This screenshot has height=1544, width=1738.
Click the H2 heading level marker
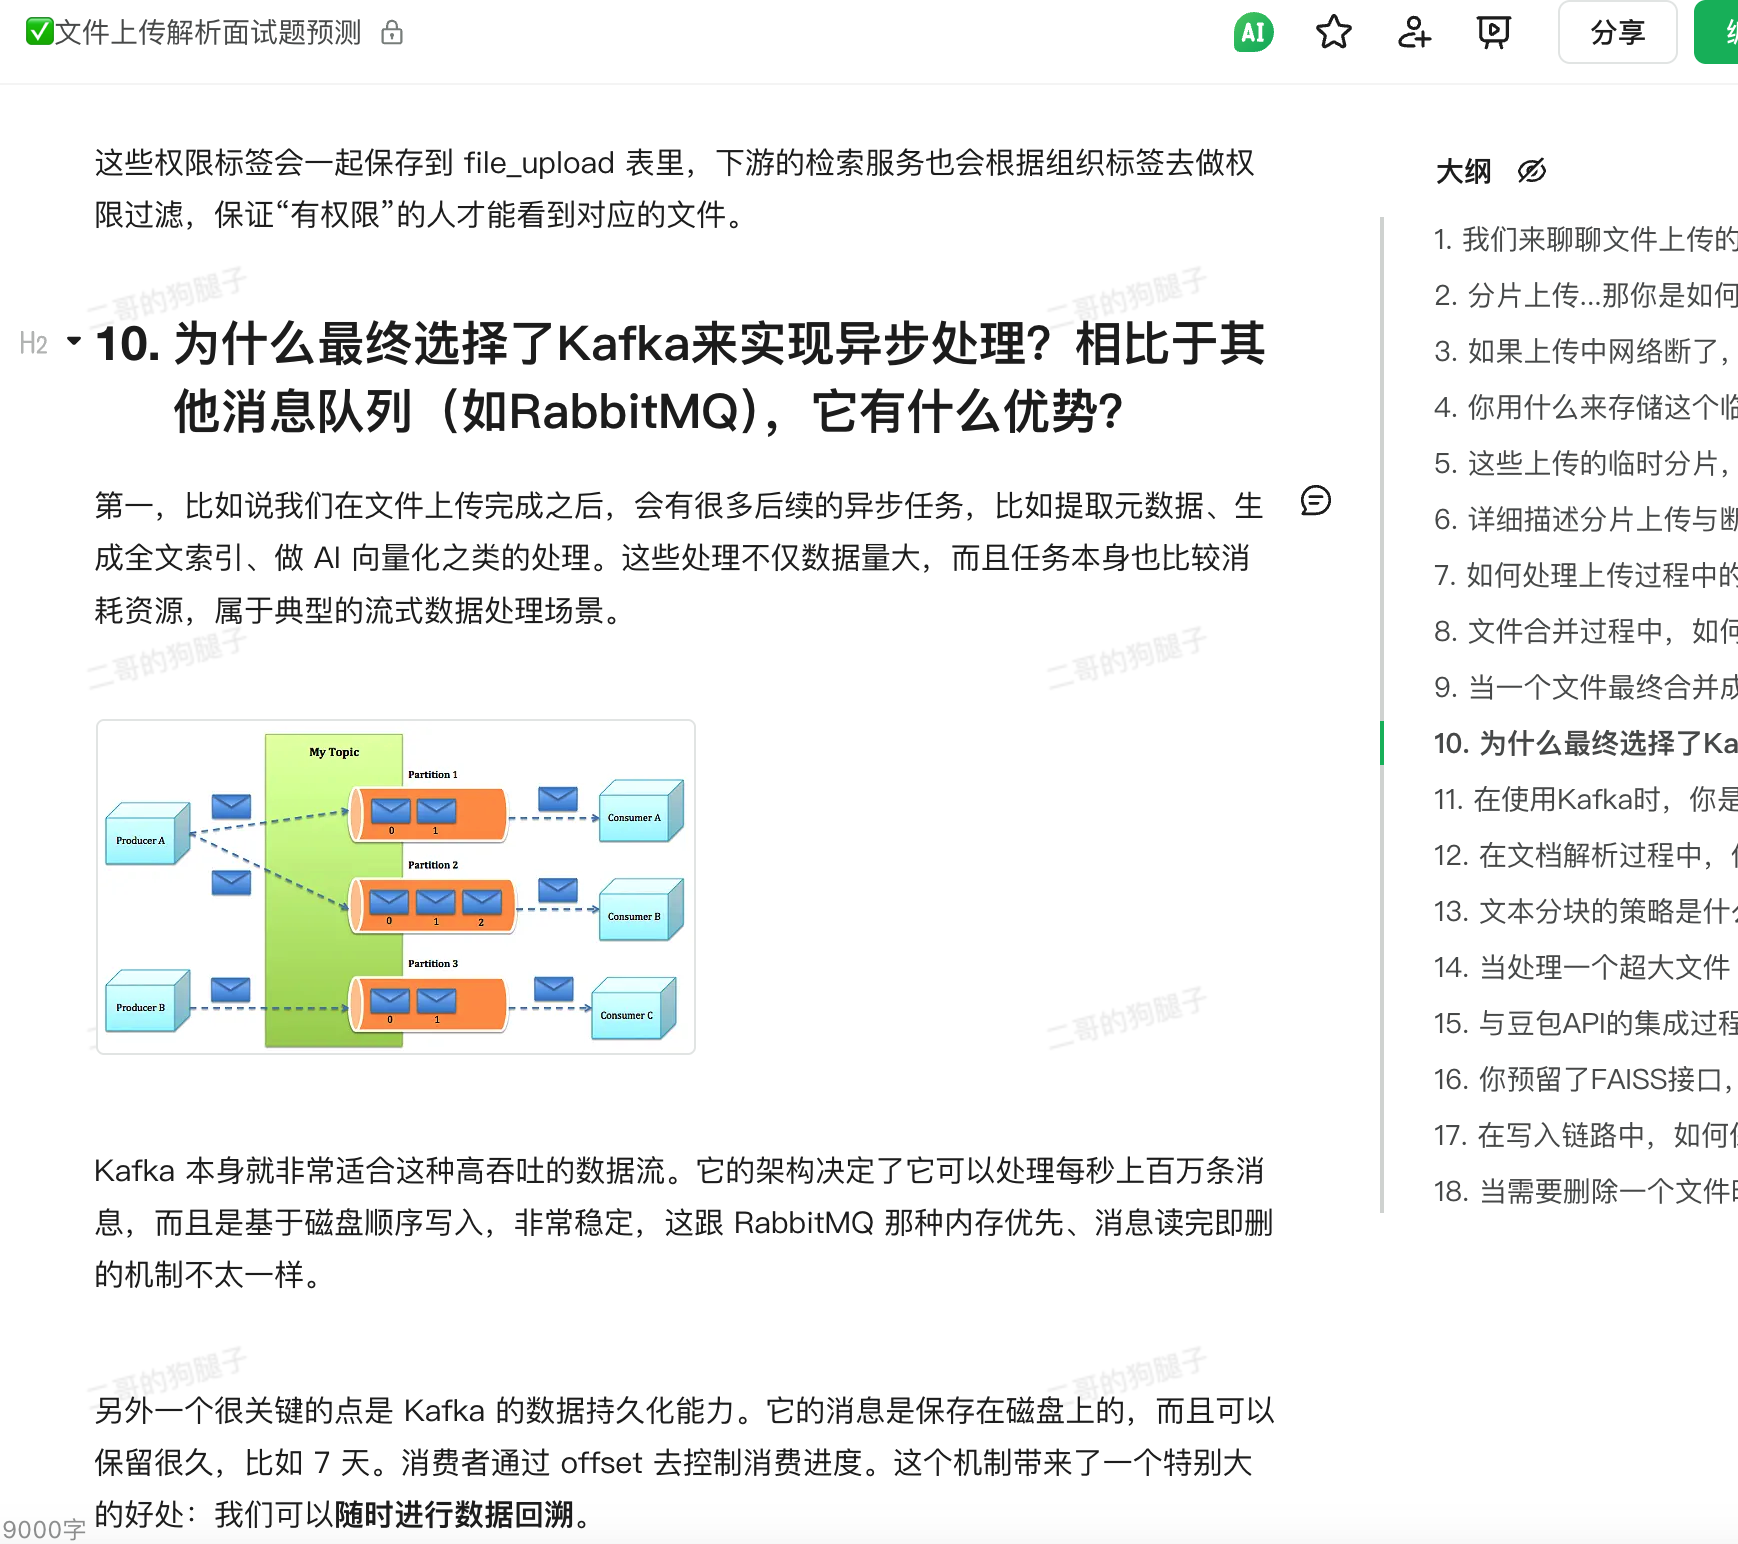tap(33, 344)
